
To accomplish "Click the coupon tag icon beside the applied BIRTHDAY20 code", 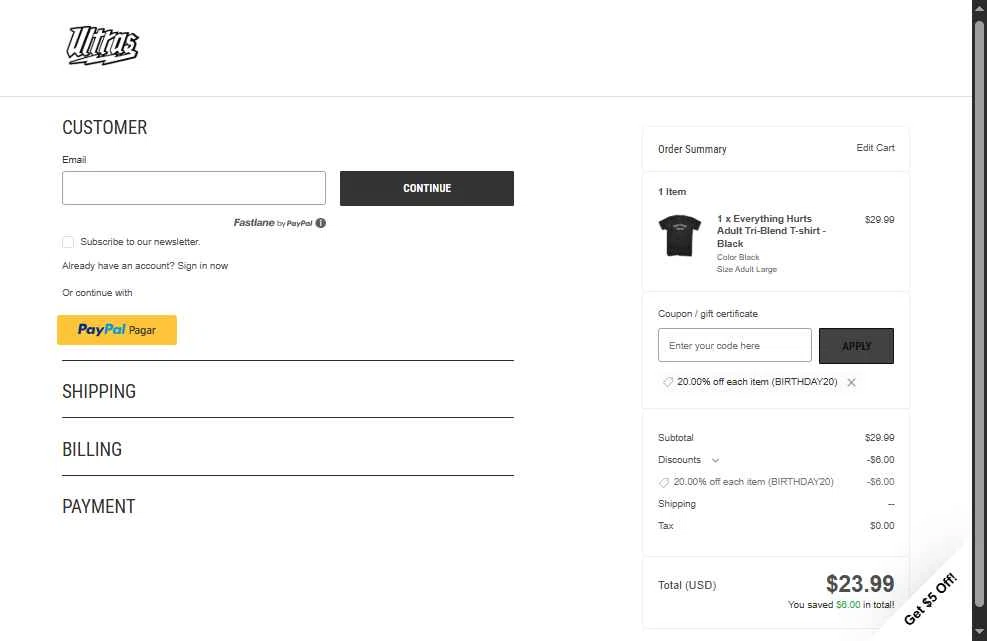I will (x=668, y=382).
